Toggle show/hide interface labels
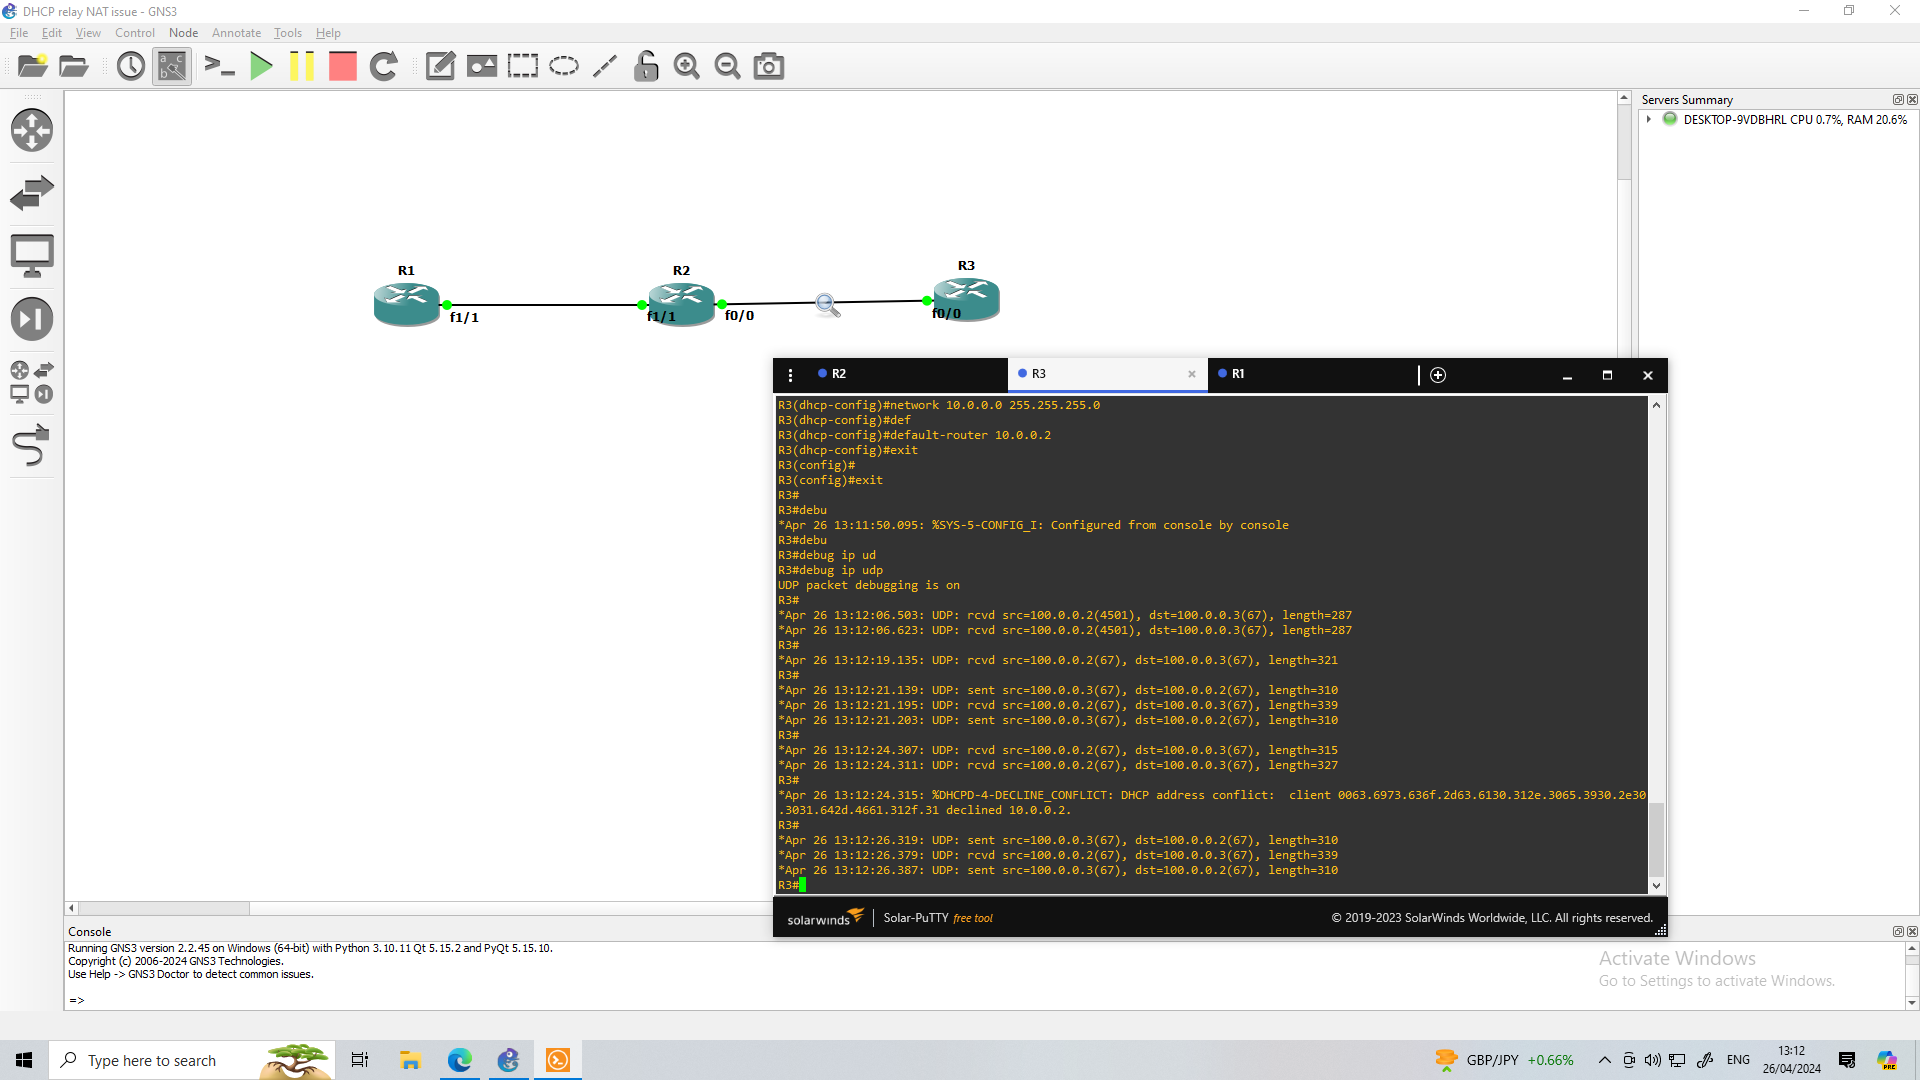 [172, 67]
